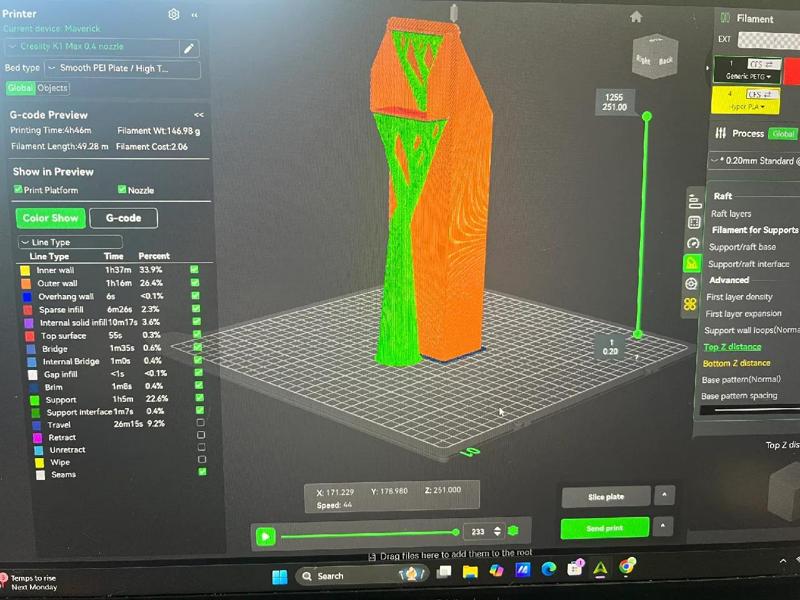
Task: Click the Slice plate button
Action: click(x=606, y=496)
